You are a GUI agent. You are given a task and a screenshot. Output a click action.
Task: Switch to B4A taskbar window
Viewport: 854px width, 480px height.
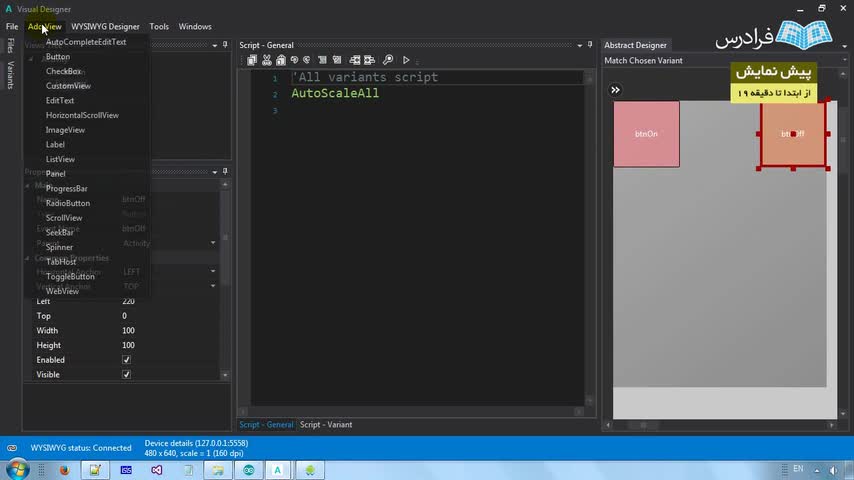(x=278, y=470)
